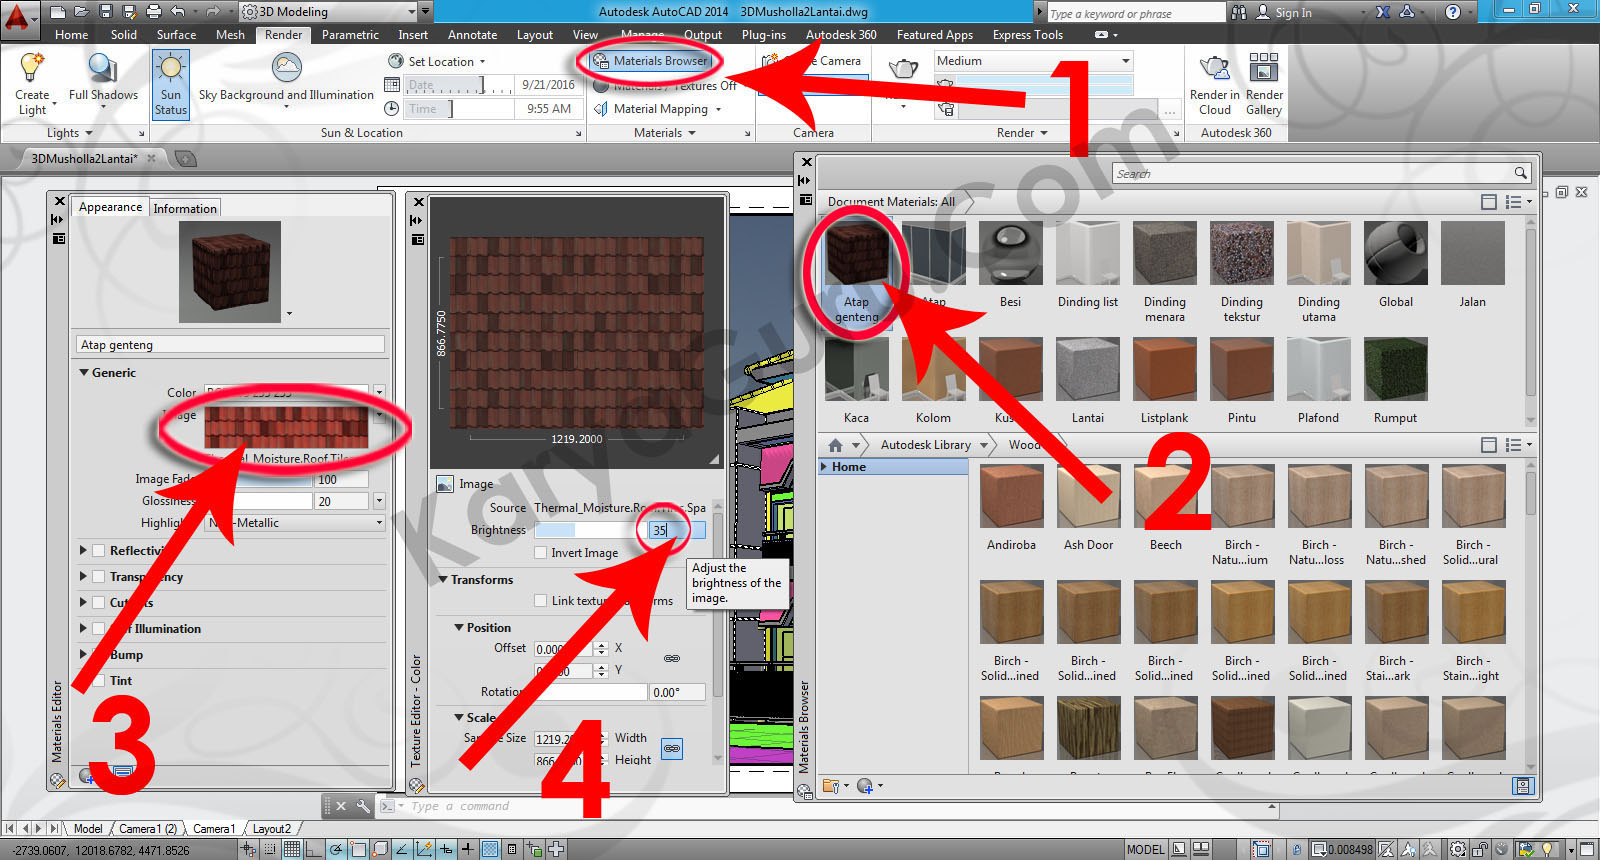The height and width of the screenshot is (860, 1600).
Task: Click Set Location button
Action: pyautogui.click(x=438, y=62)
